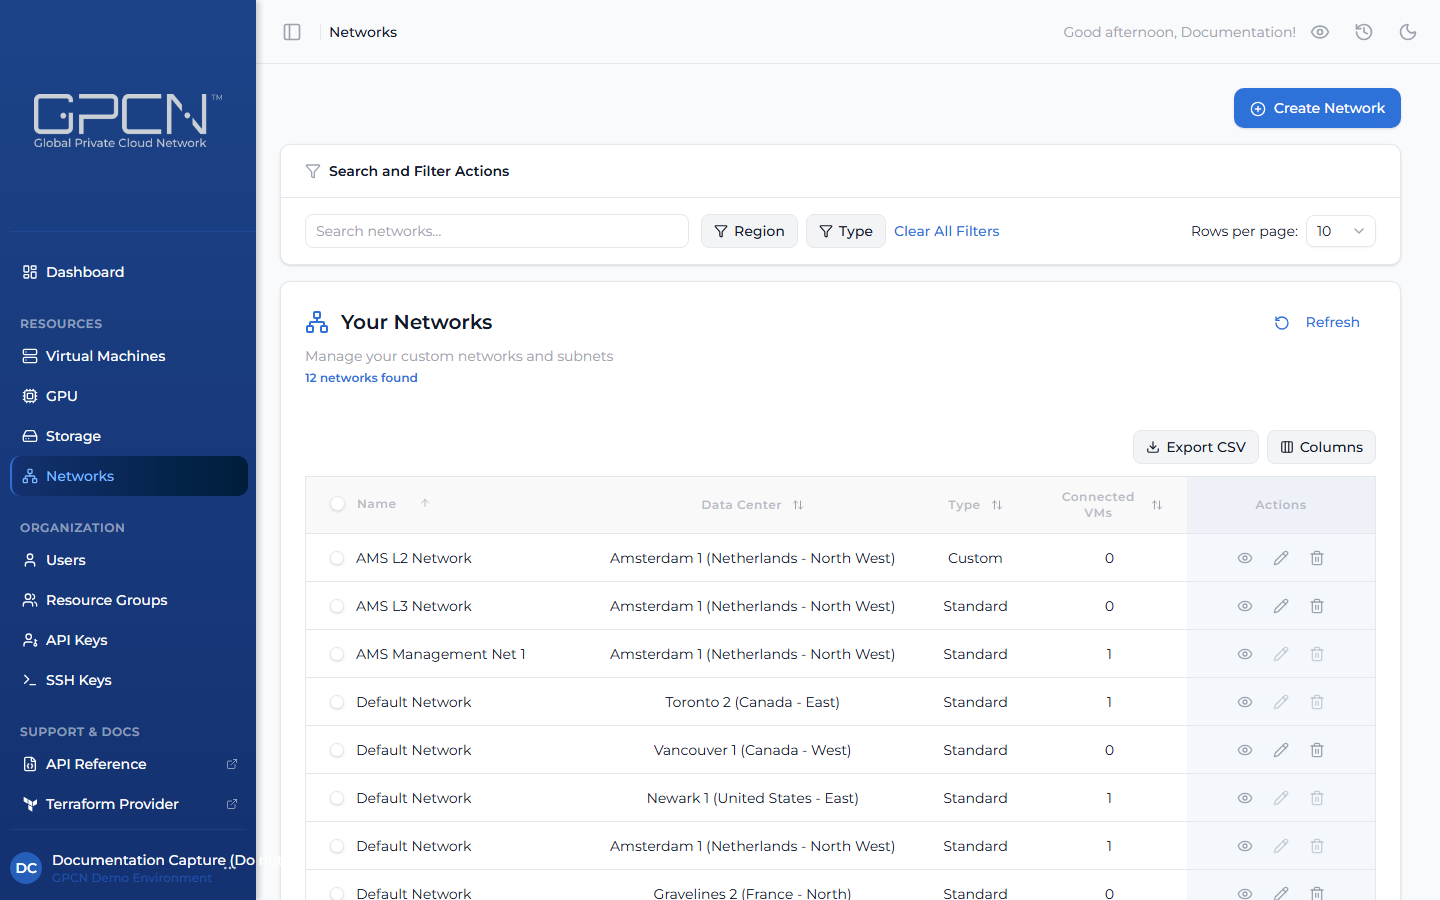This screenshot has height=900, width=1440.
Task: Select Networks in sidebar
Action: tap(129, 476)
